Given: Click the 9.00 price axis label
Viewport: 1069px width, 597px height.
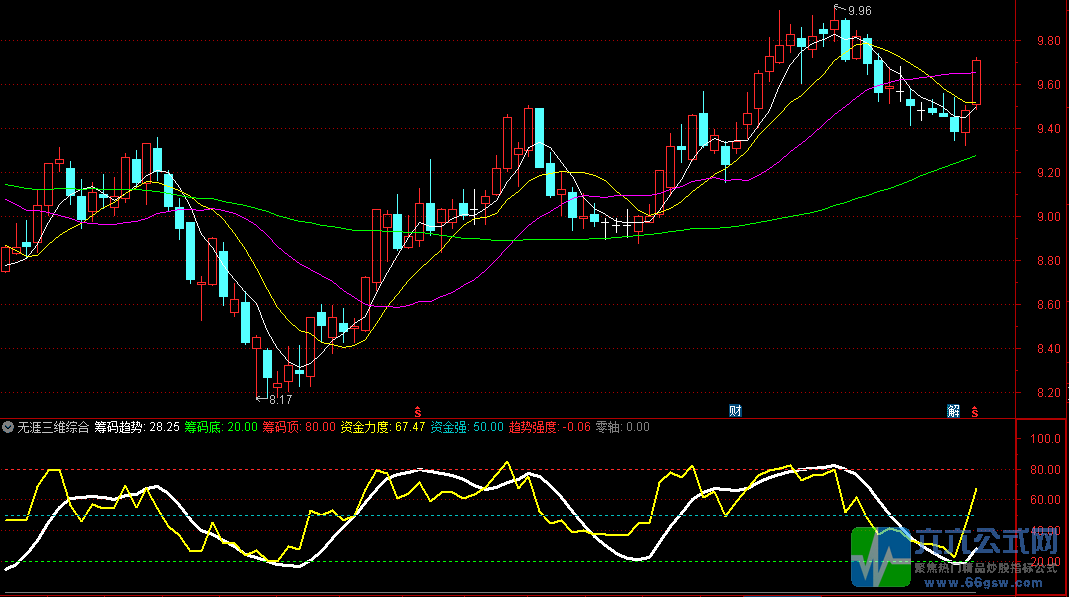Looking at the screenshot, I should 1049,217.
